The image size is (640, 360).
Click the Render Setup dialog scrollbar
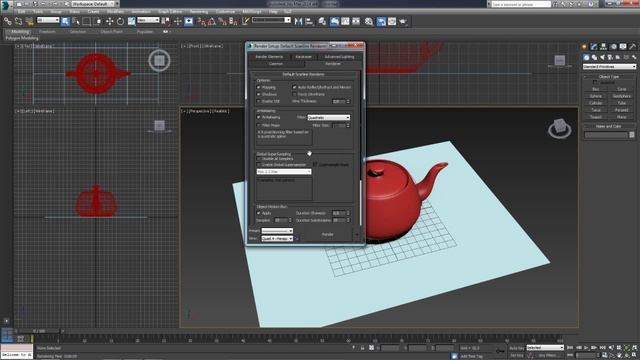pyautogui.click(x=361, y=202)
